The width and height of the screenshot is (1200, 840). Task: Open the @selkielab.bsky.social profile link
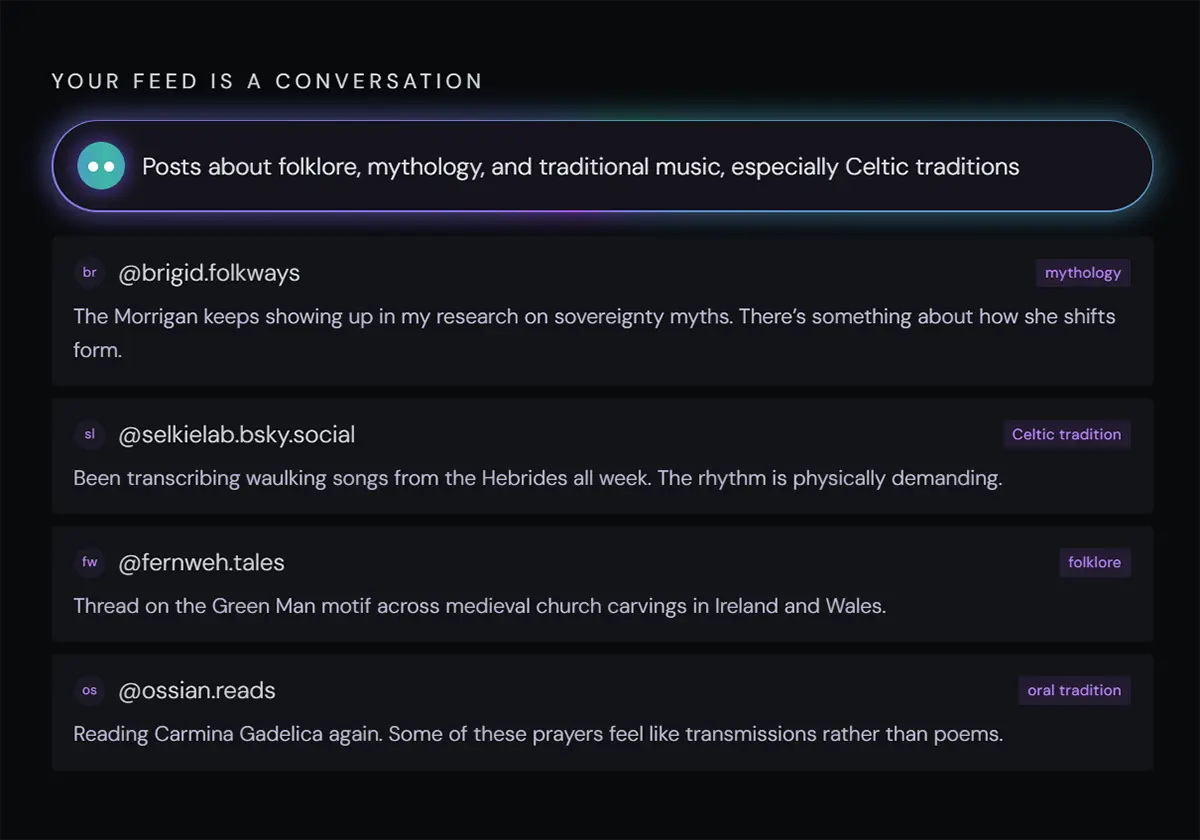[x=236, y=435]
